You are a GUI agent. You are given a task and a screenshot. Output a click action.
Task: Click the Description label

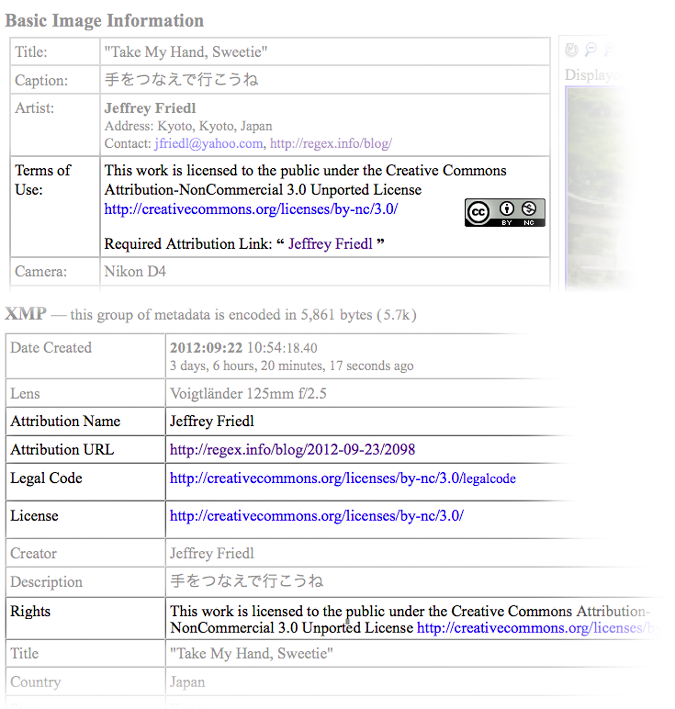tap(46, 581)
